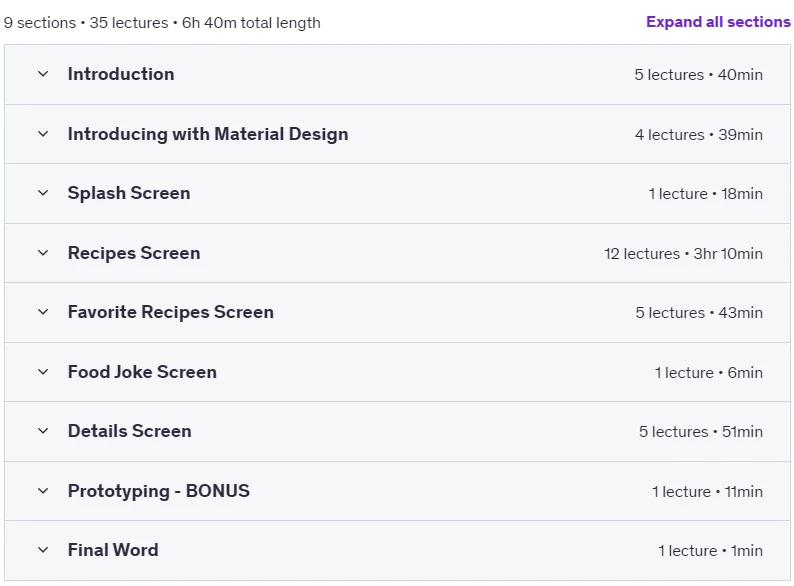Click the Details Screen section title
The width and height of the screenshot is (794, 586).
[130, 431]
